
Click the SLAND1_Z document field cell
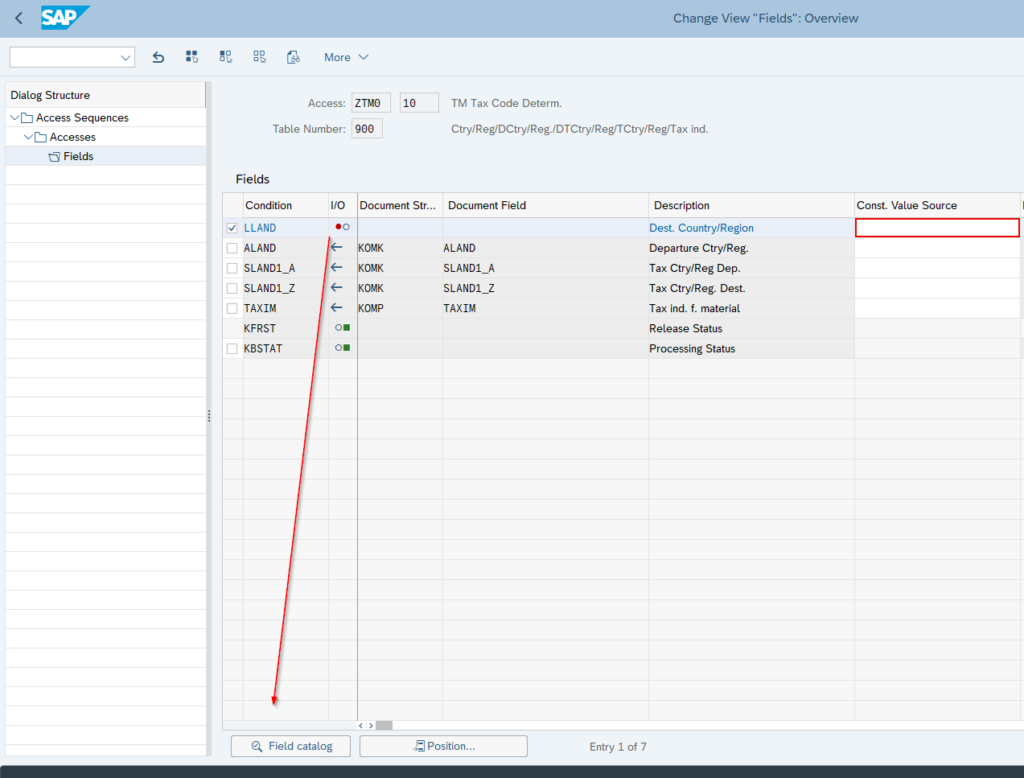coord(545,288)
